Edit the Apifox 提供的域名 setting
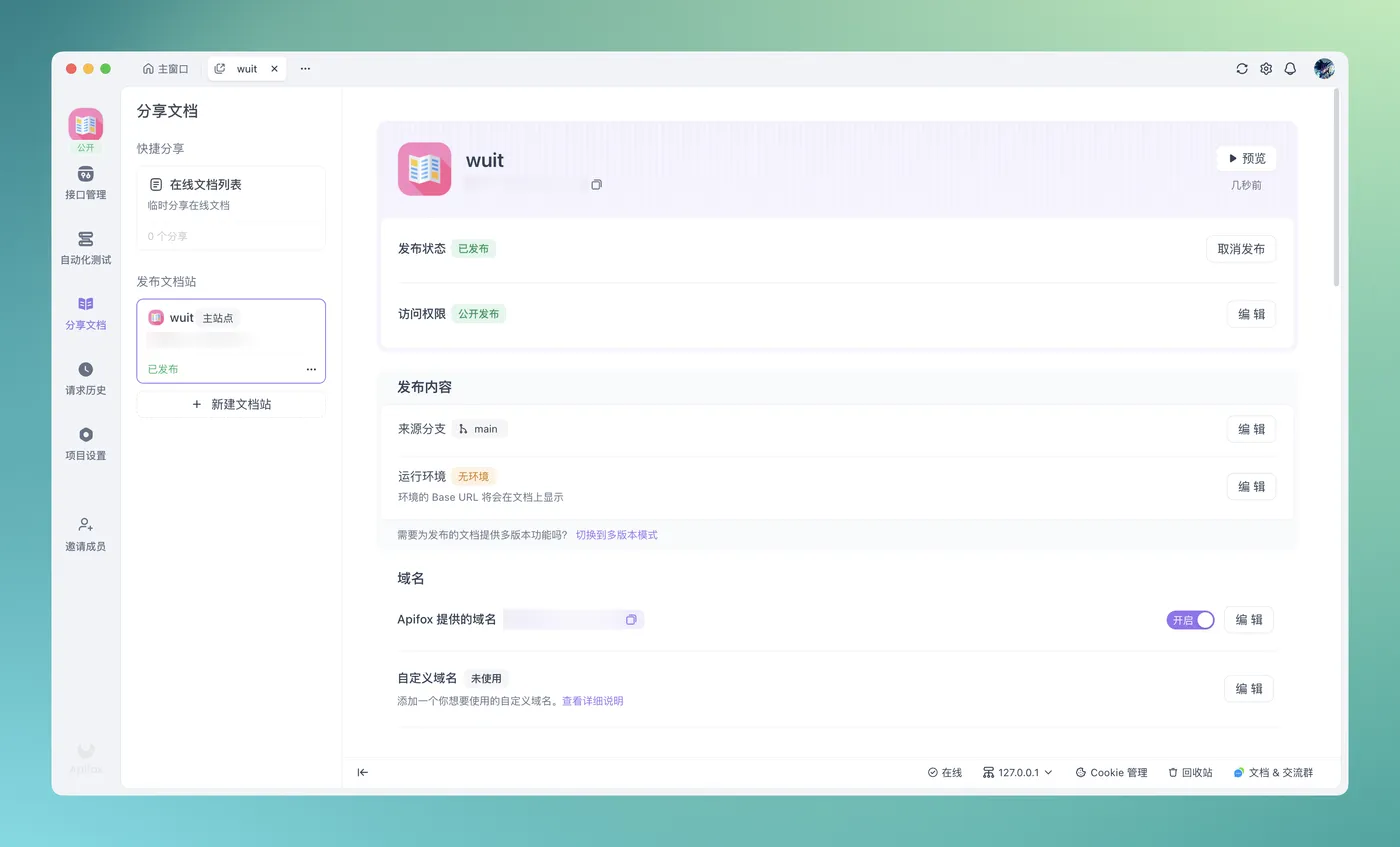 (x=1248, y=620)
